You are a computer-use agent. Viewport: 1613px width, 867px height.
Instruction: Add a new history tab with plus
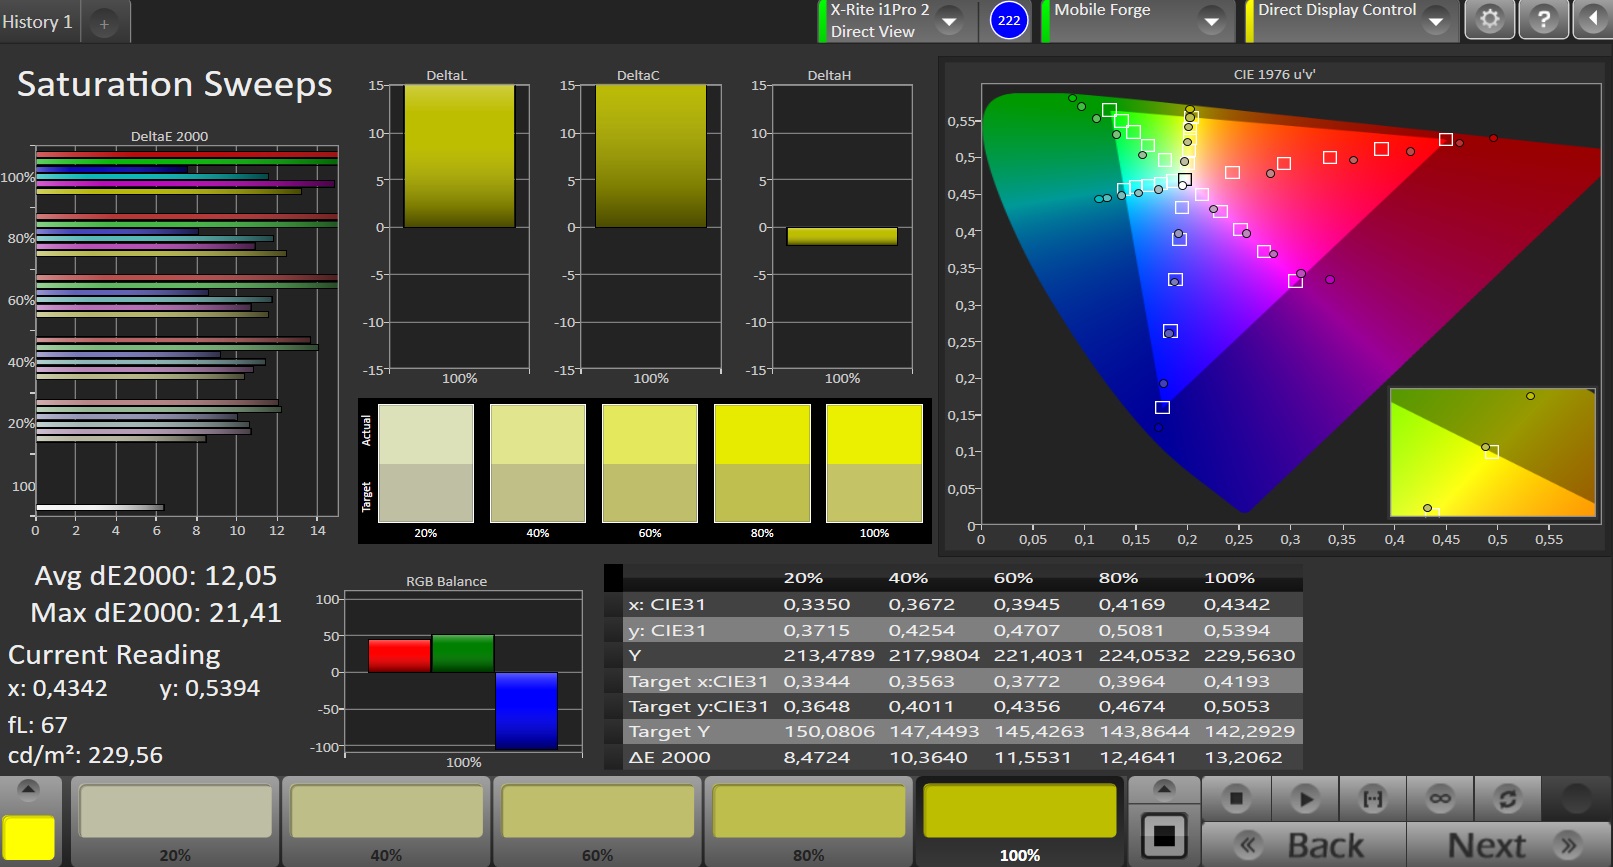coord(104,24)
